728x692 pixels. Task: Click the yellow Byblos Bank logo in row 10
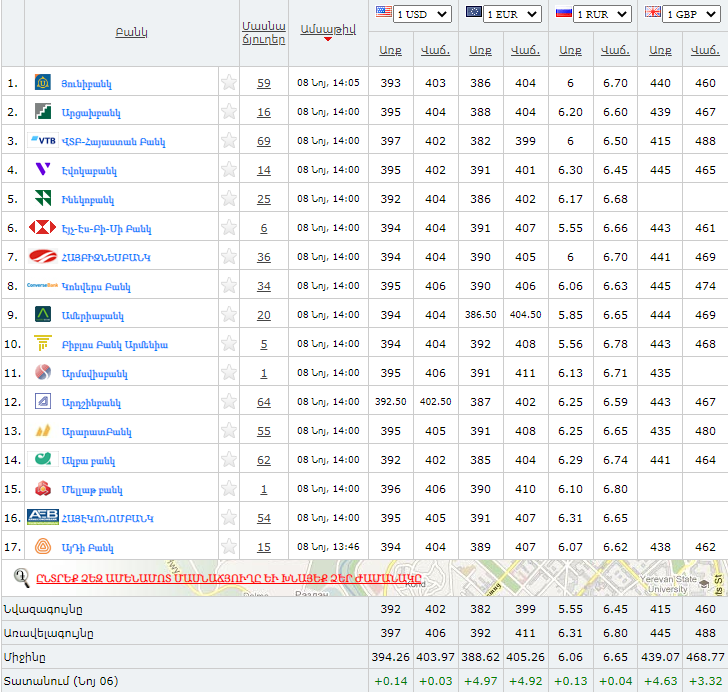[x=43, y=343]
